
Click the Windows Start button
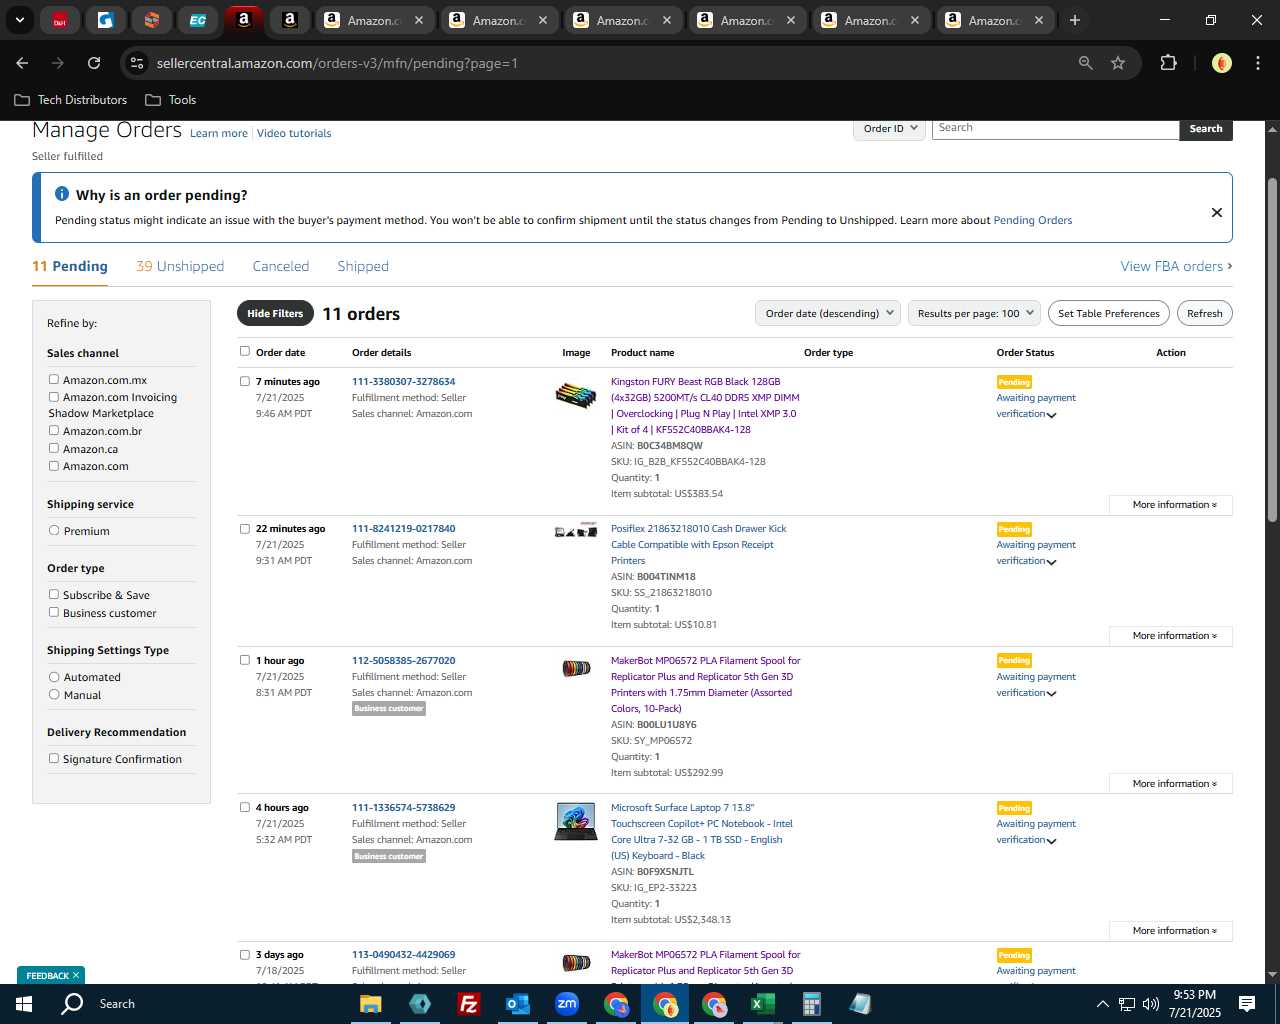[x=24, y=1004]
